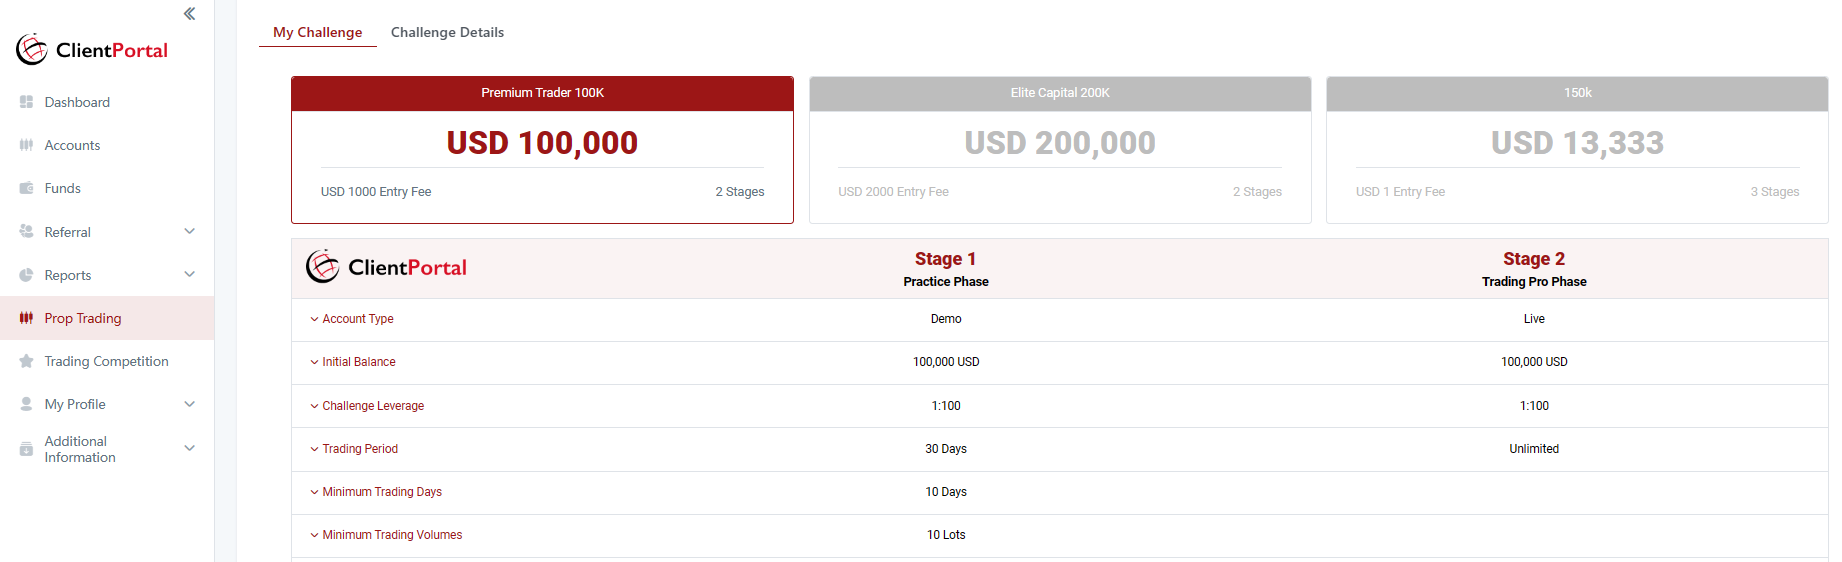Click the ClientPortal logo in sidebar

click(92, 50)
